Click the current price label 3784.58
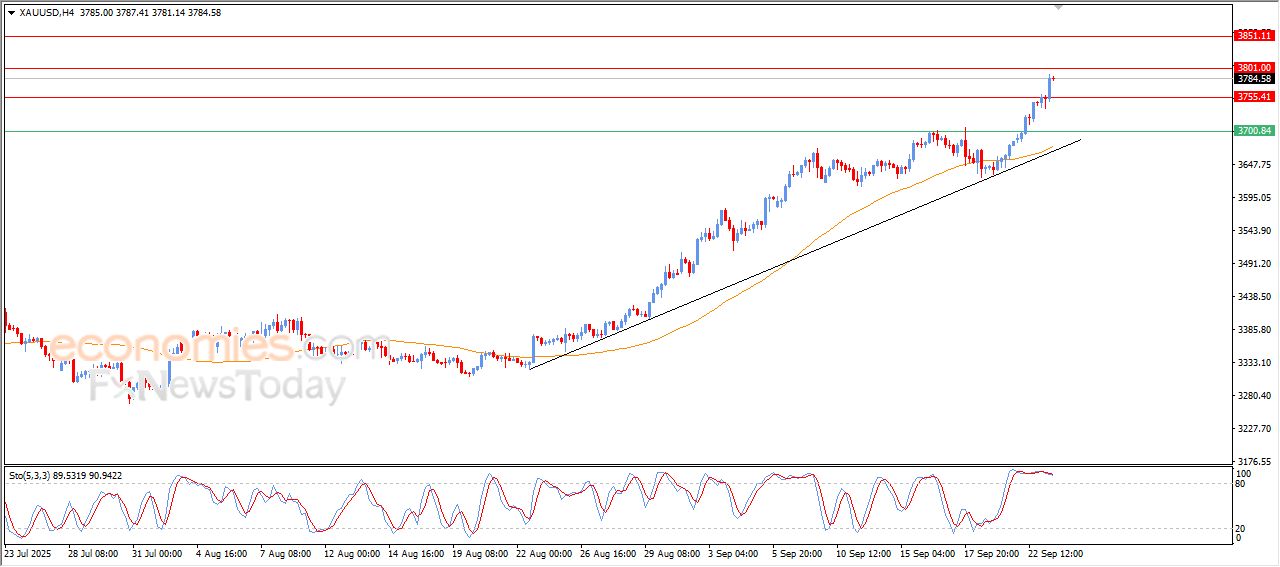The width and height of the screenshot is (1280, 567). pos(1254,79)
